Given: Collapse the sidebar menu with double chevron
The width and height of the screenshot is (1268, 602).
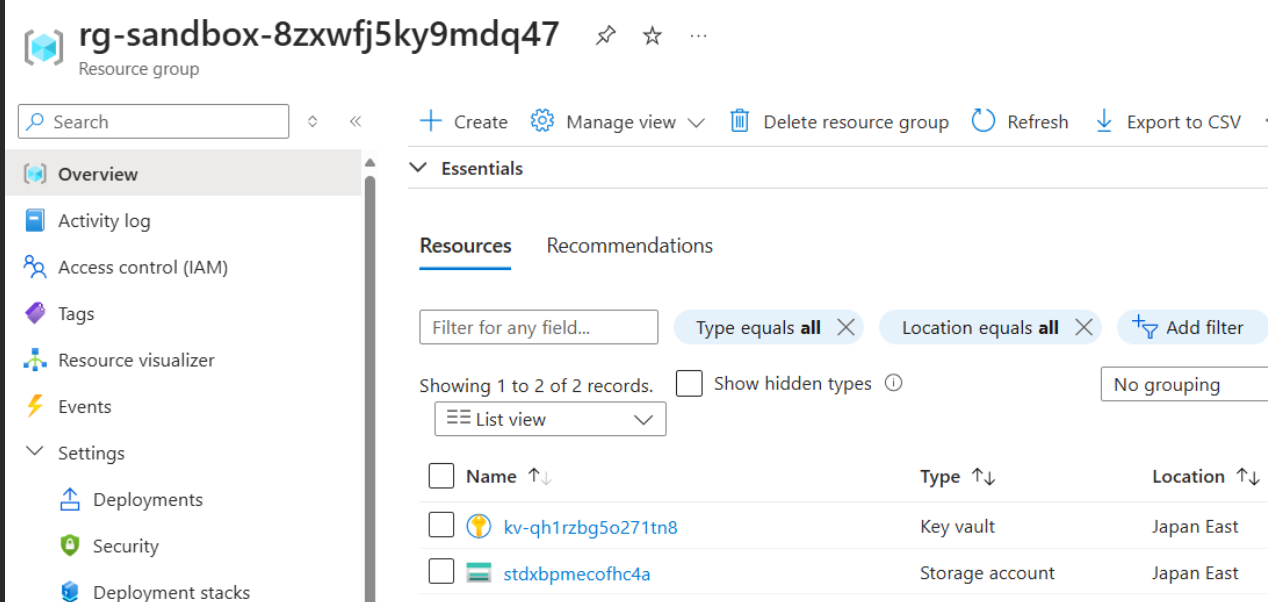Looking at the screenshot, I should [x=355, y=122].
